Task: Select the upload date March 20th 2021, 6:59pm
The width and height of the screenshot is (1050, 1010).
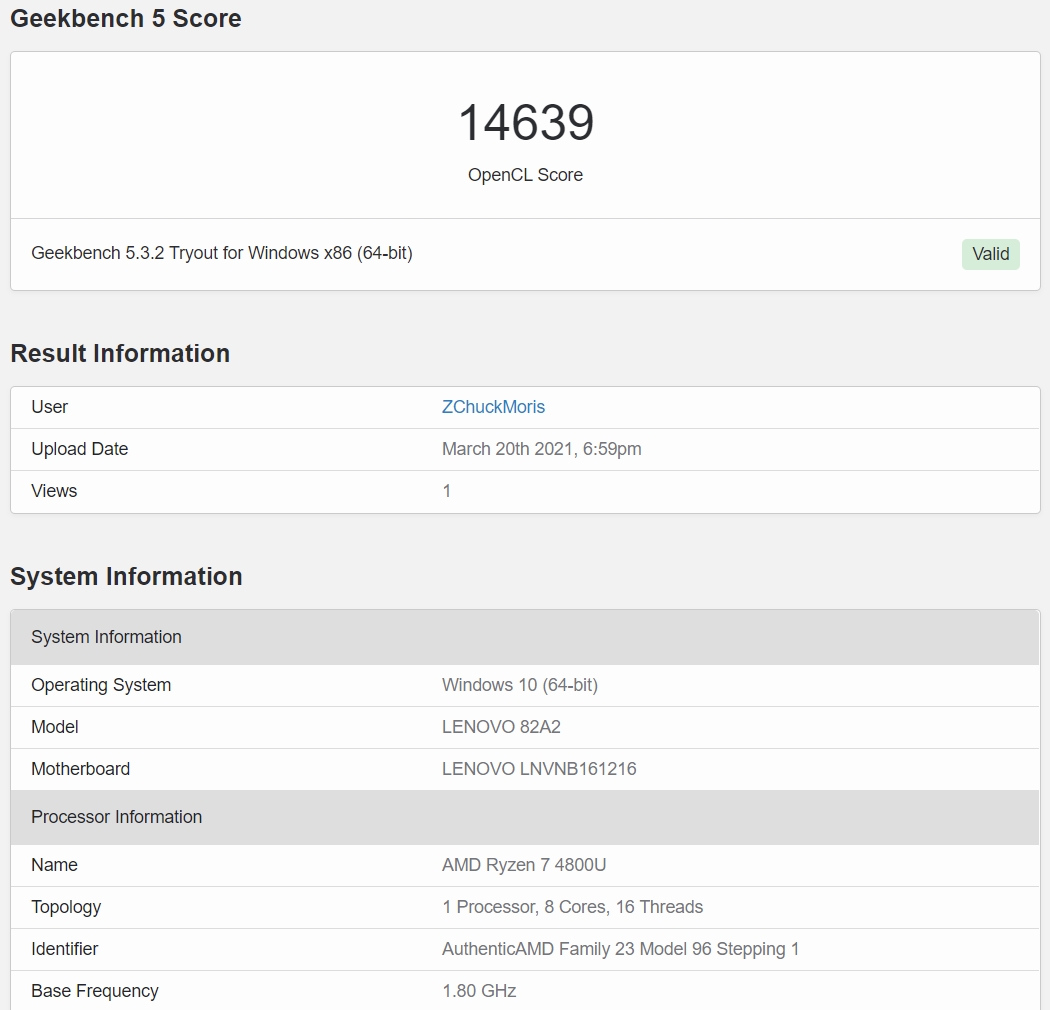Action: pyautogui.click(x=542, y=449)
